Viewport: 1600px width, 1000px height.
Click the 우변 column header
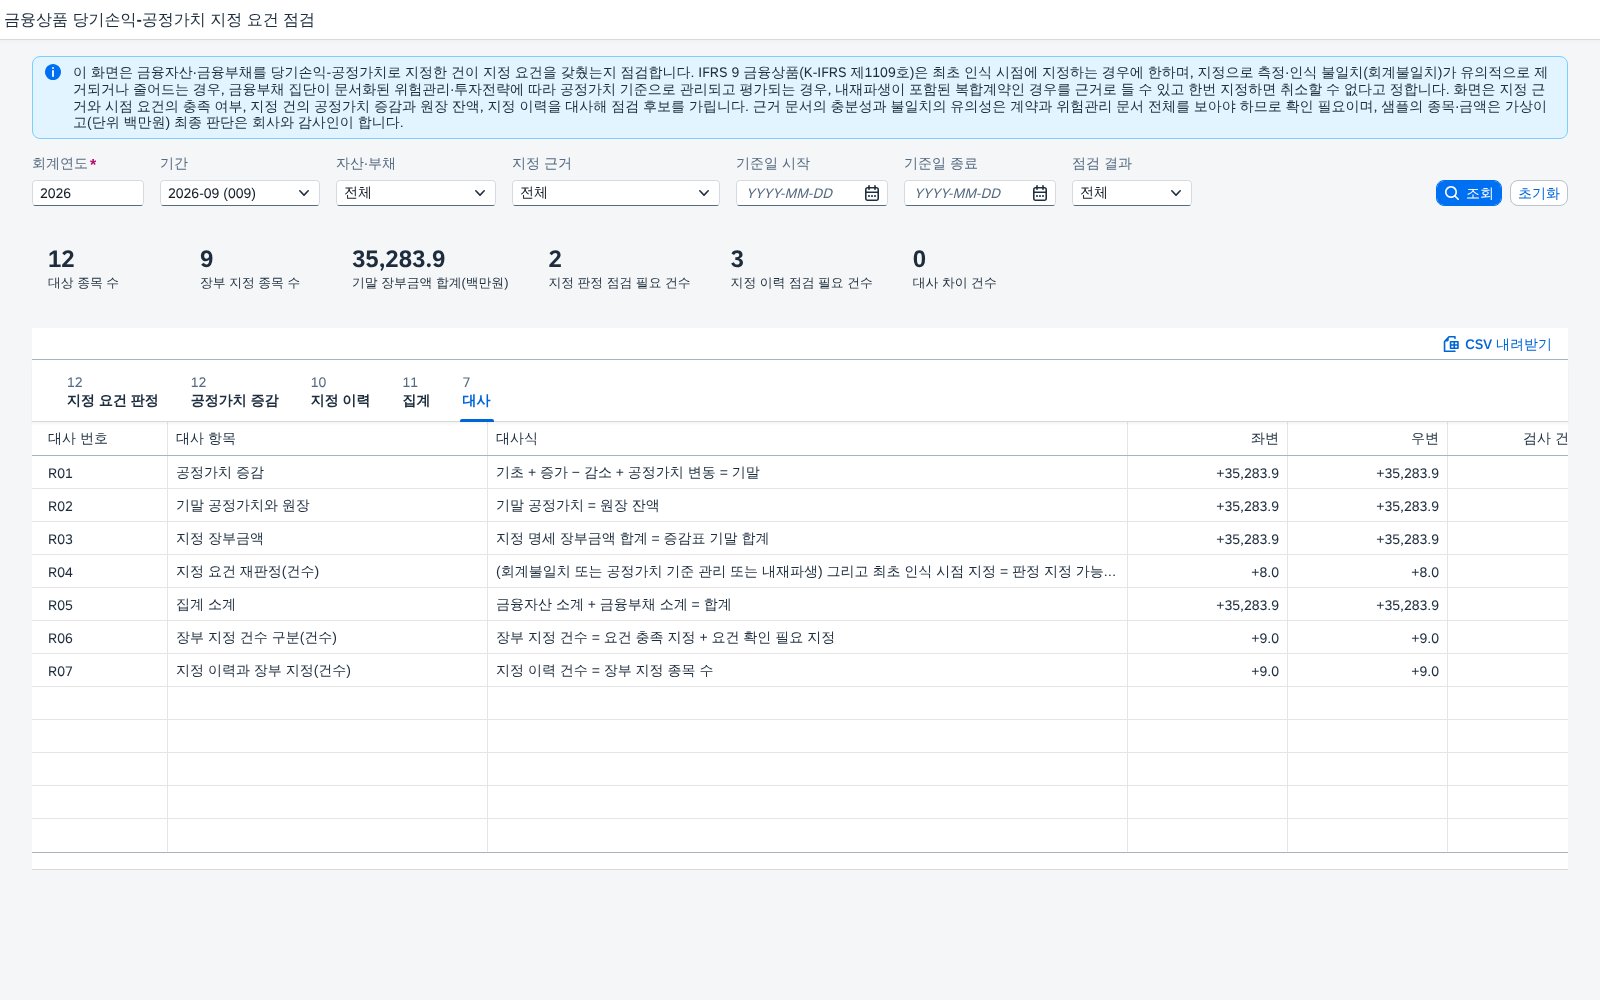pyautogui.click(x=1368, y=439)
